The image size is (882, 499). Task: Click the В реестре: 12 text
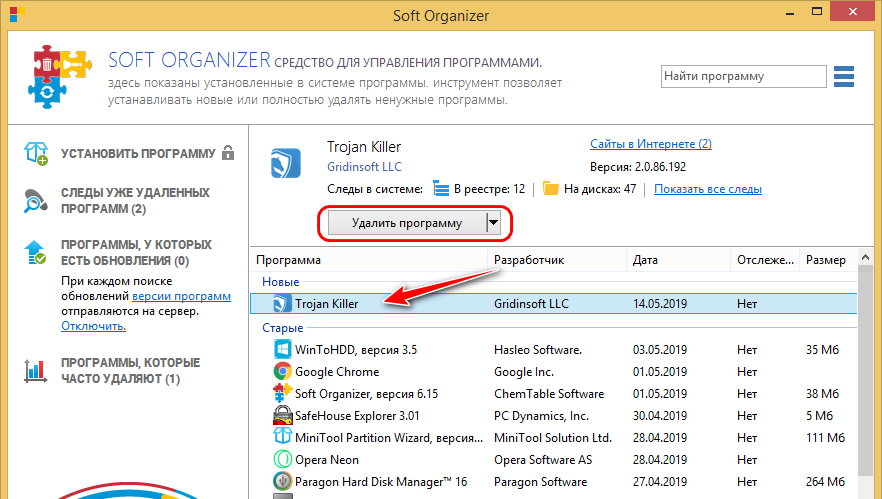(x=489, y=189)
